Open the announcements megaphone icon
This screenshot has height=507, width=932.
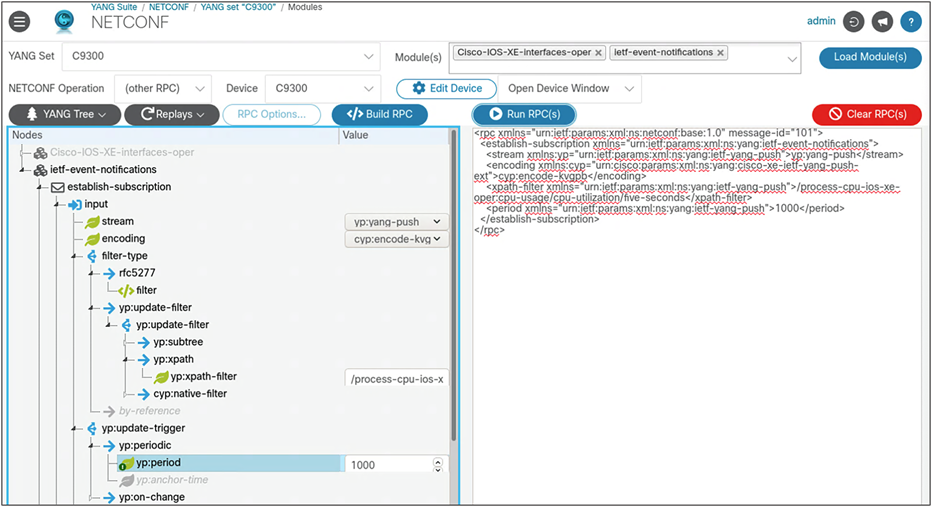click(x=882, y=22)
